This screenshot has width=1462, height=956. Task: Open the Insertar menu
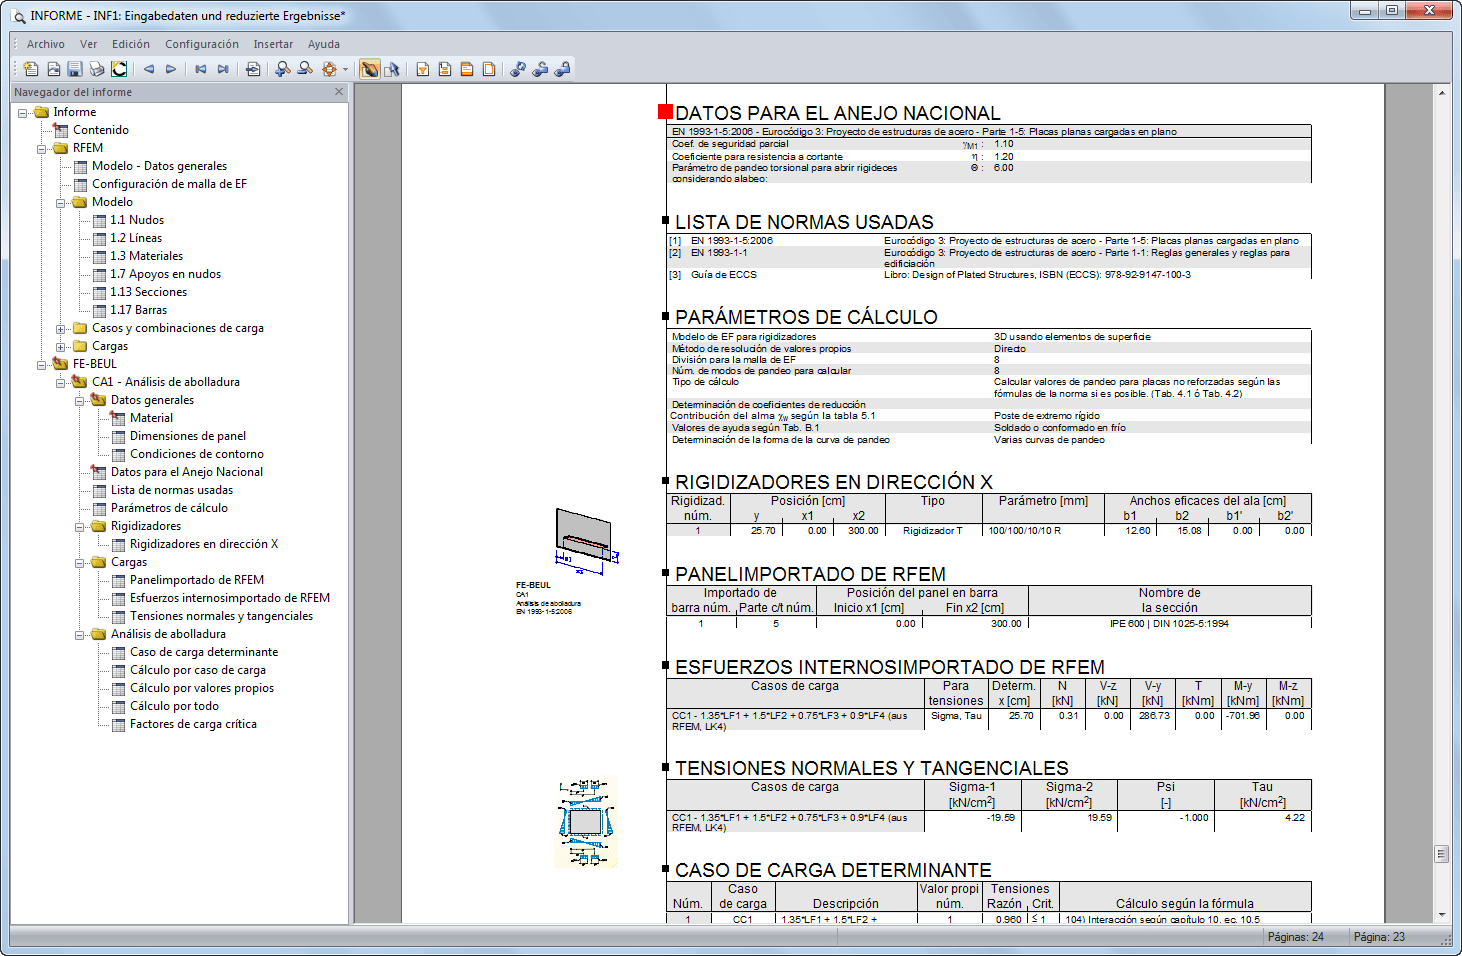(x=273, y=44)
